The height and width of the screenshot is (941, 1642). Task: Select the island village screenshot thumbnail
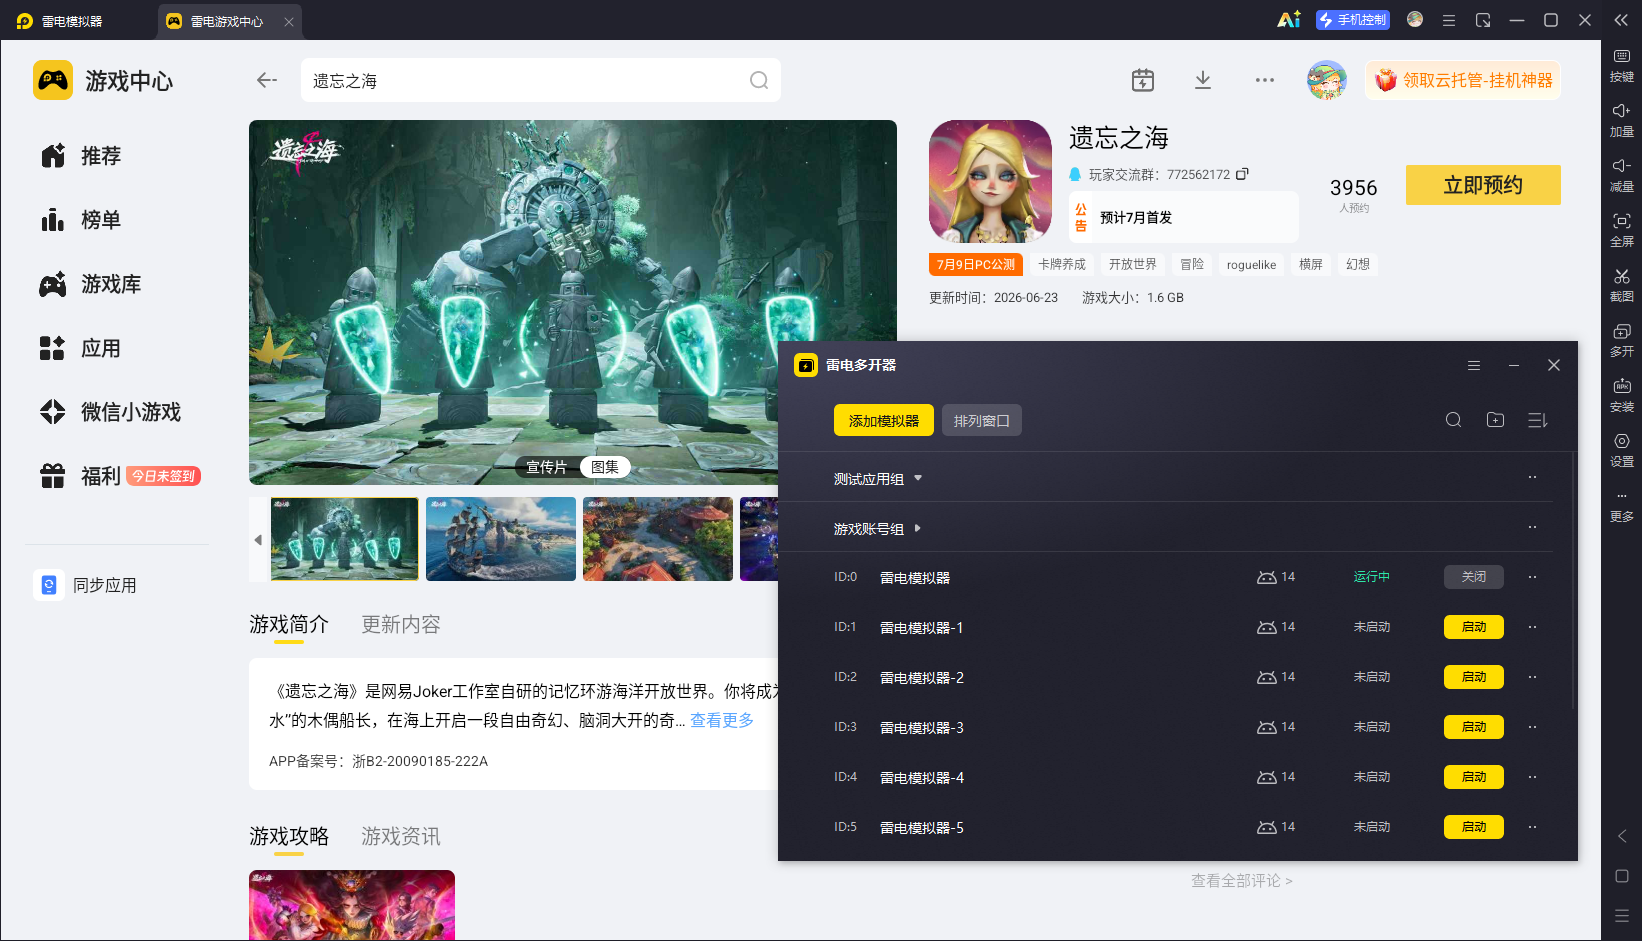click(x=658, y=539)
